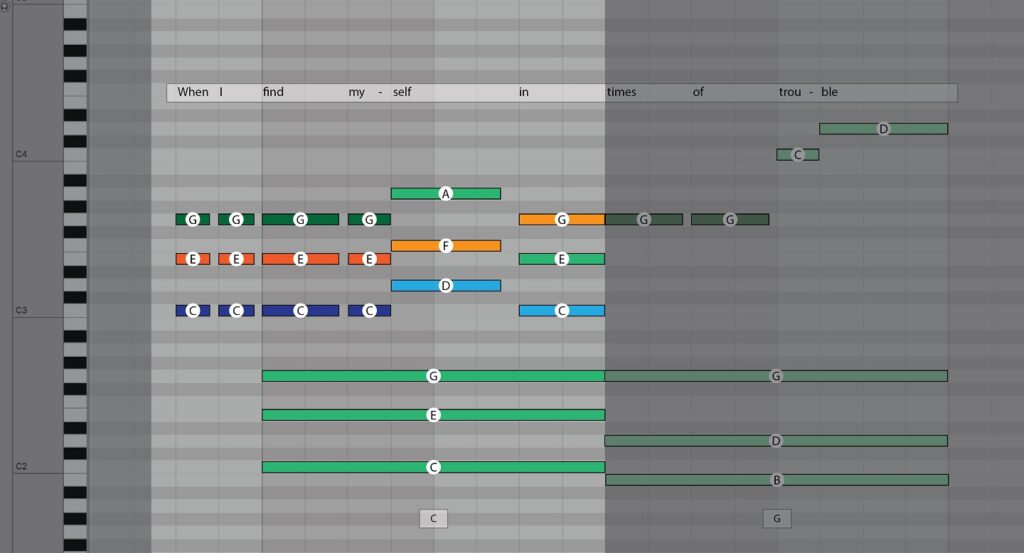
Task: Select the navy C note under "find"
Action: 300,311
